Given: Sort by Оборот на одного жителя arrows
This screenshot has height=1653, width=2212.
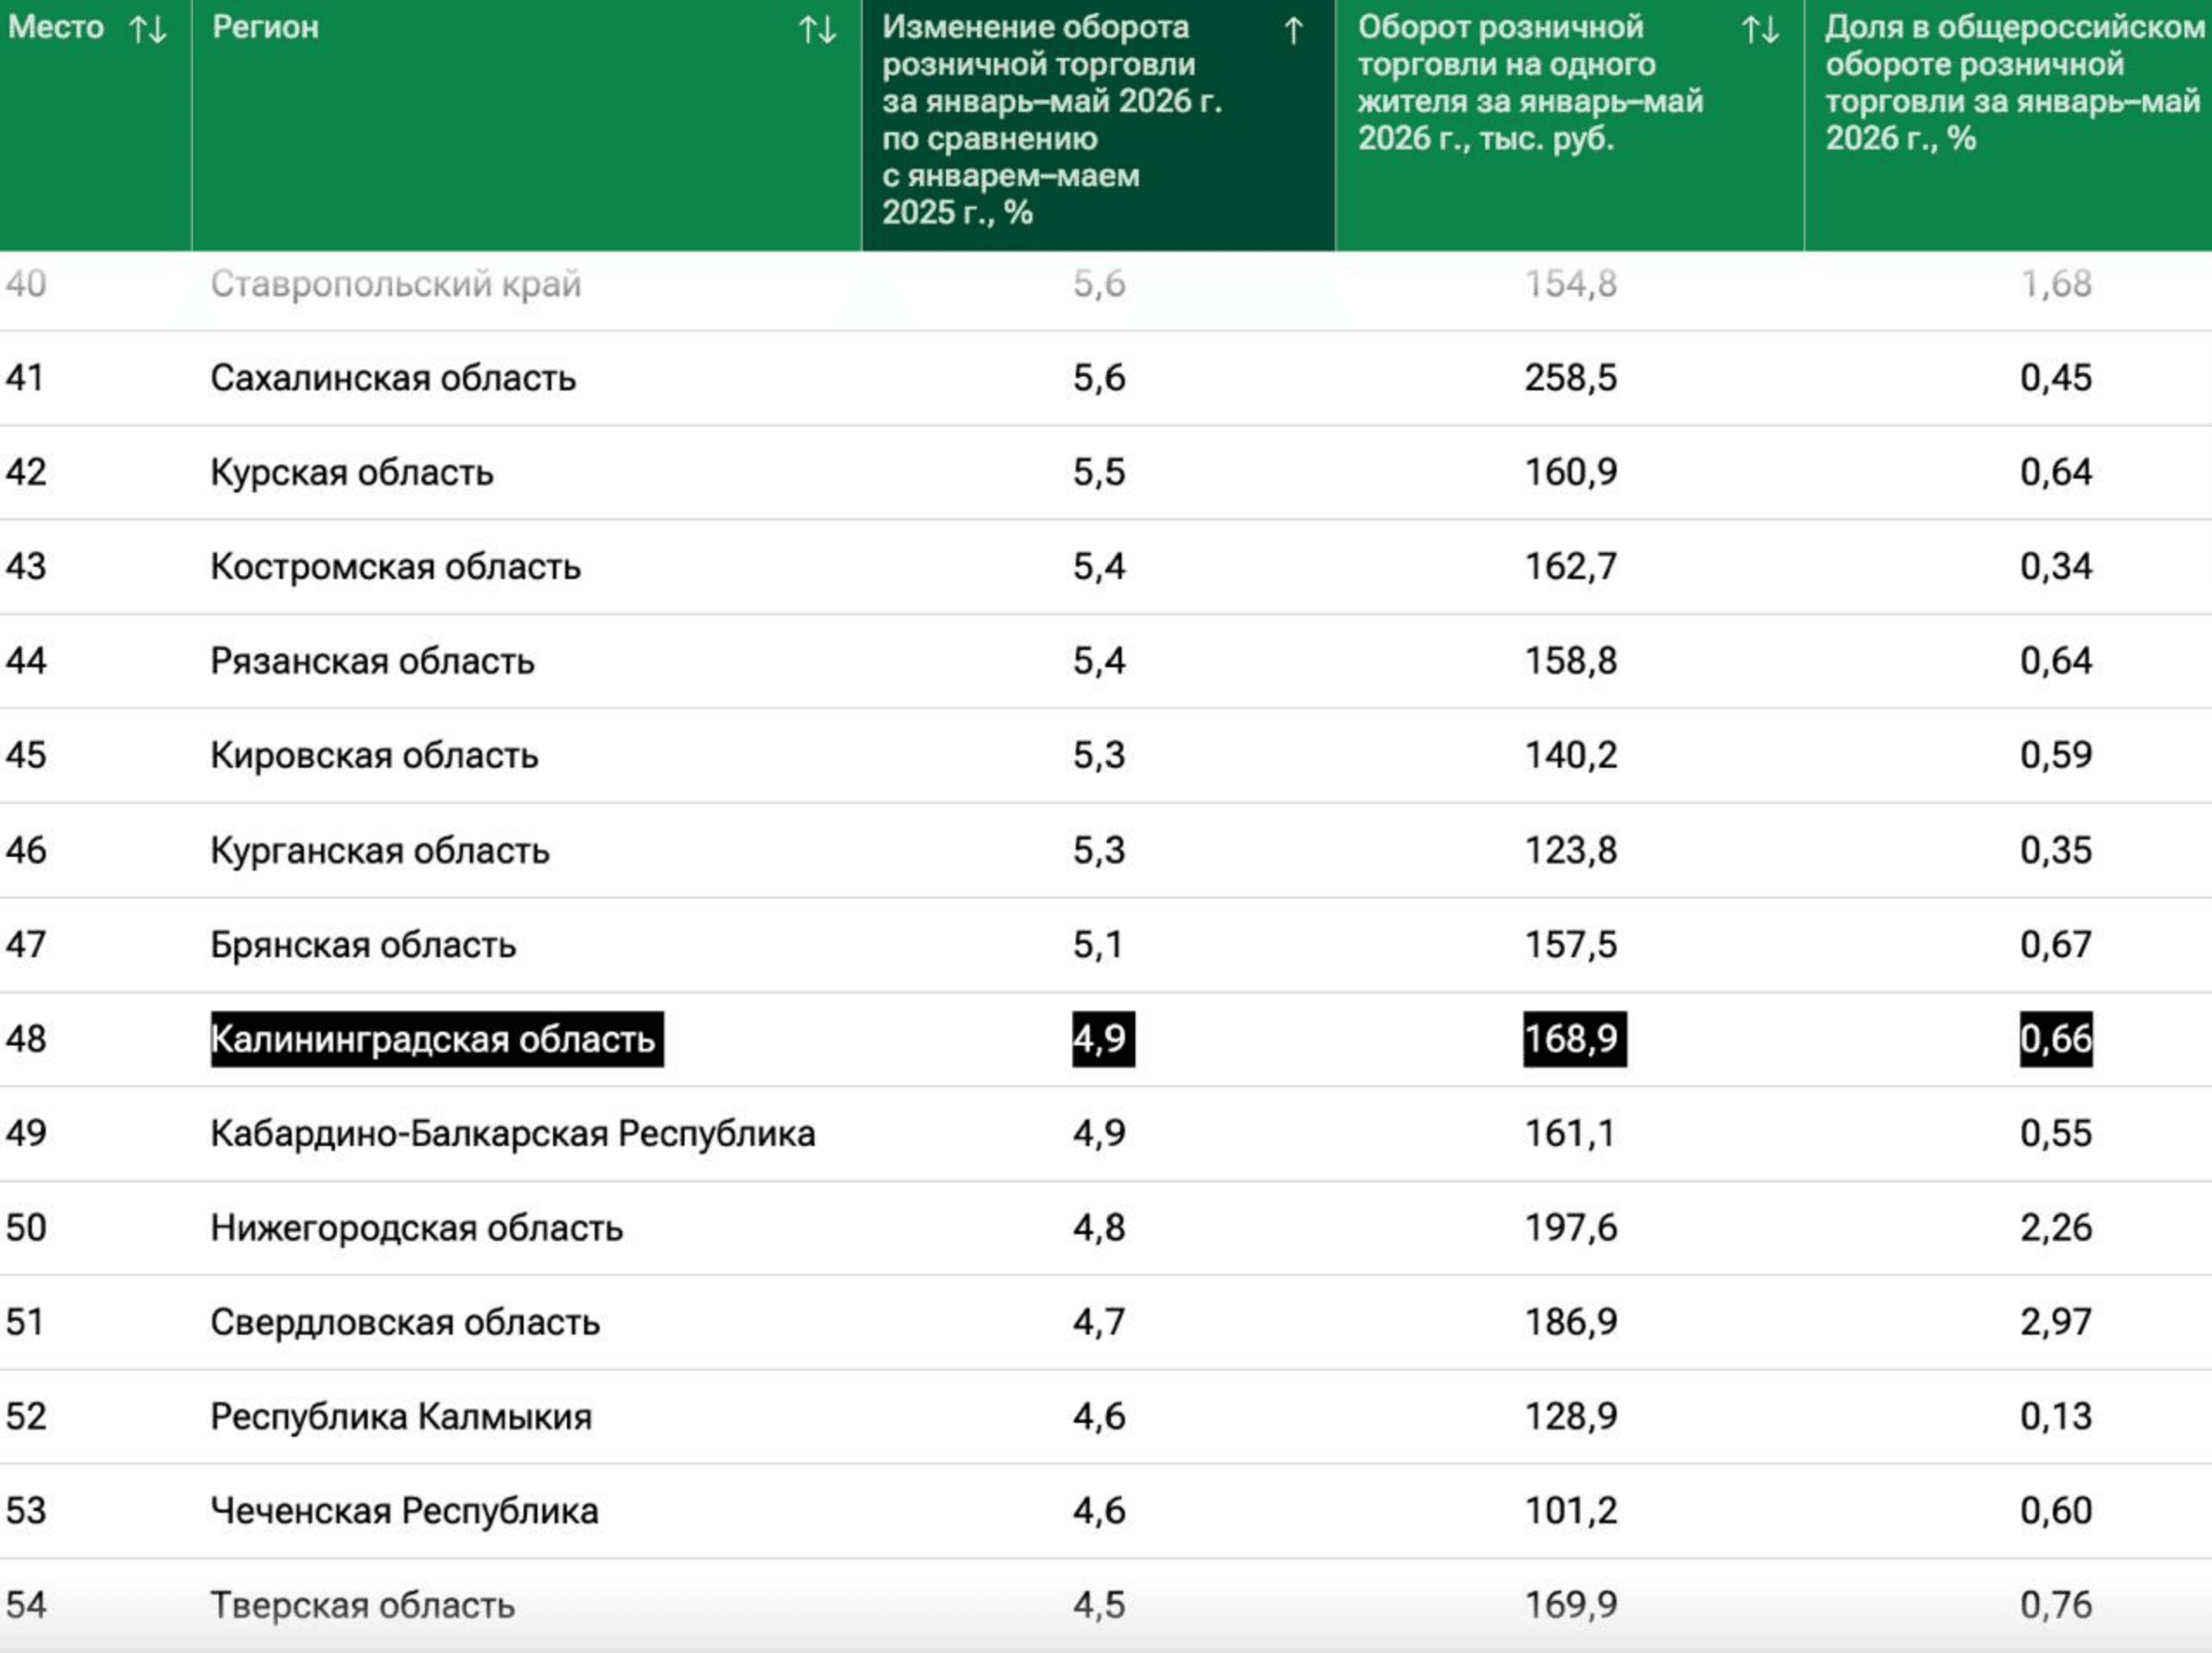Looking at the screenshot, I should [1760, 29].
